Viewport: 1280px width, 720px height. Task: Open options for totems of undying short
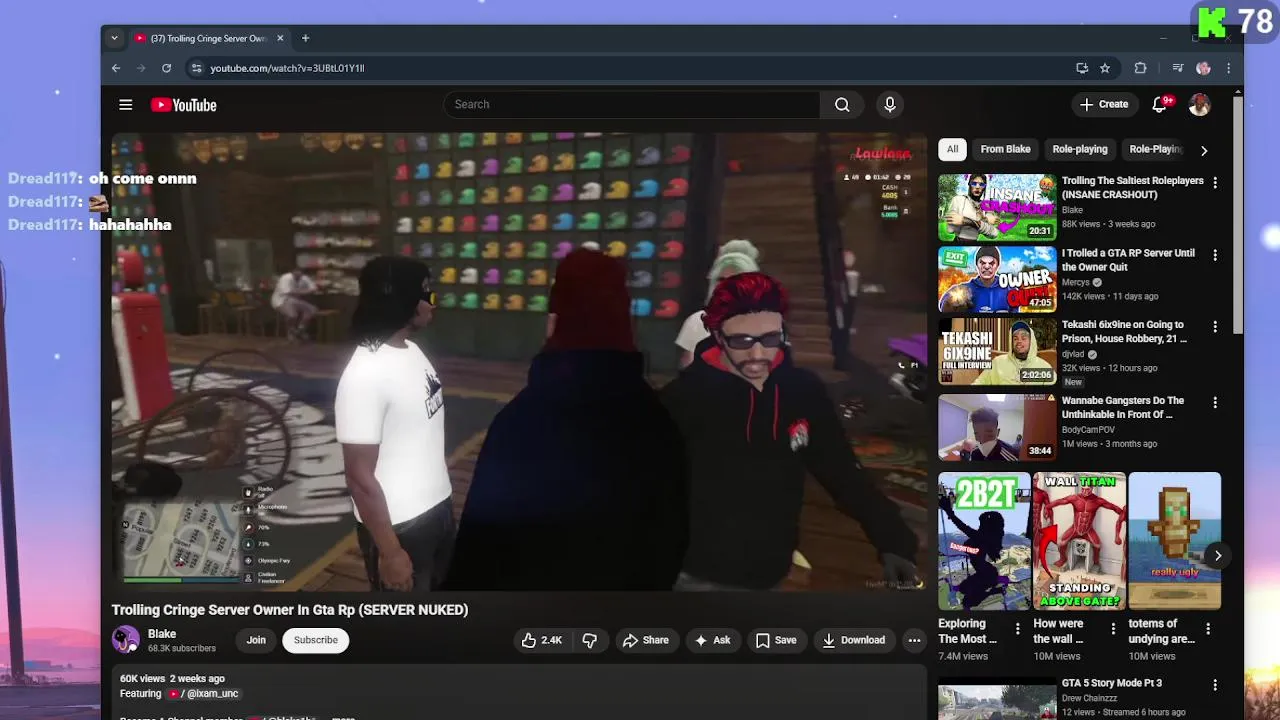click(1208, 629)
